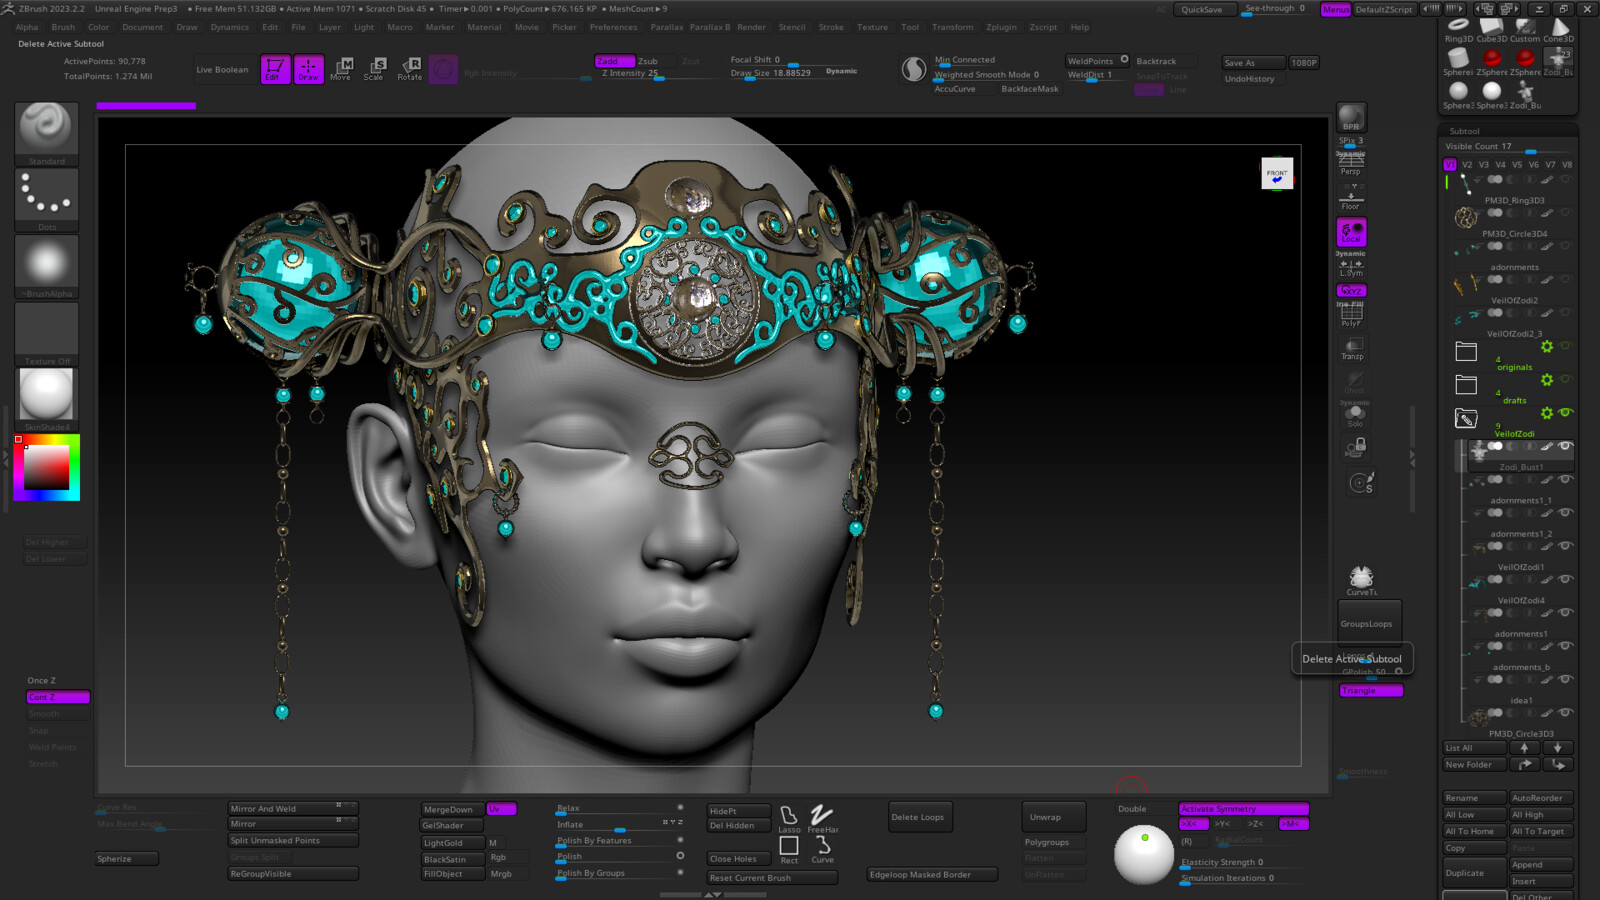Screen dimensions: 1600x900
Task: Click the Live Boolean button
Action: coord(222,70)
